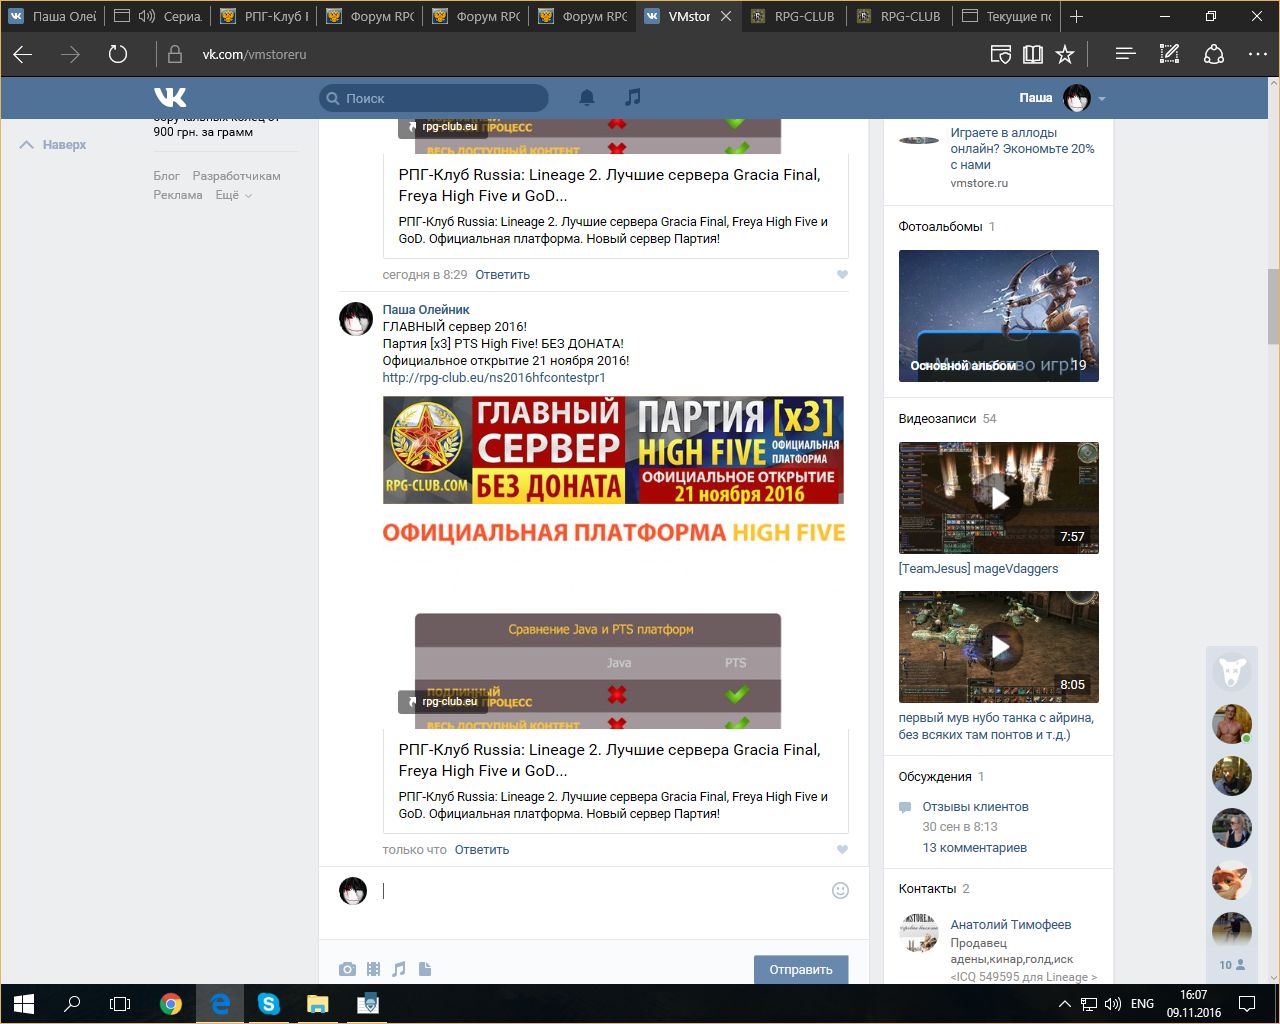This screenshot has width=1280, height=1024.
Task: Like the comment from сегодня в 8:29
Action: pyautogui.click(x=842, y=275)
